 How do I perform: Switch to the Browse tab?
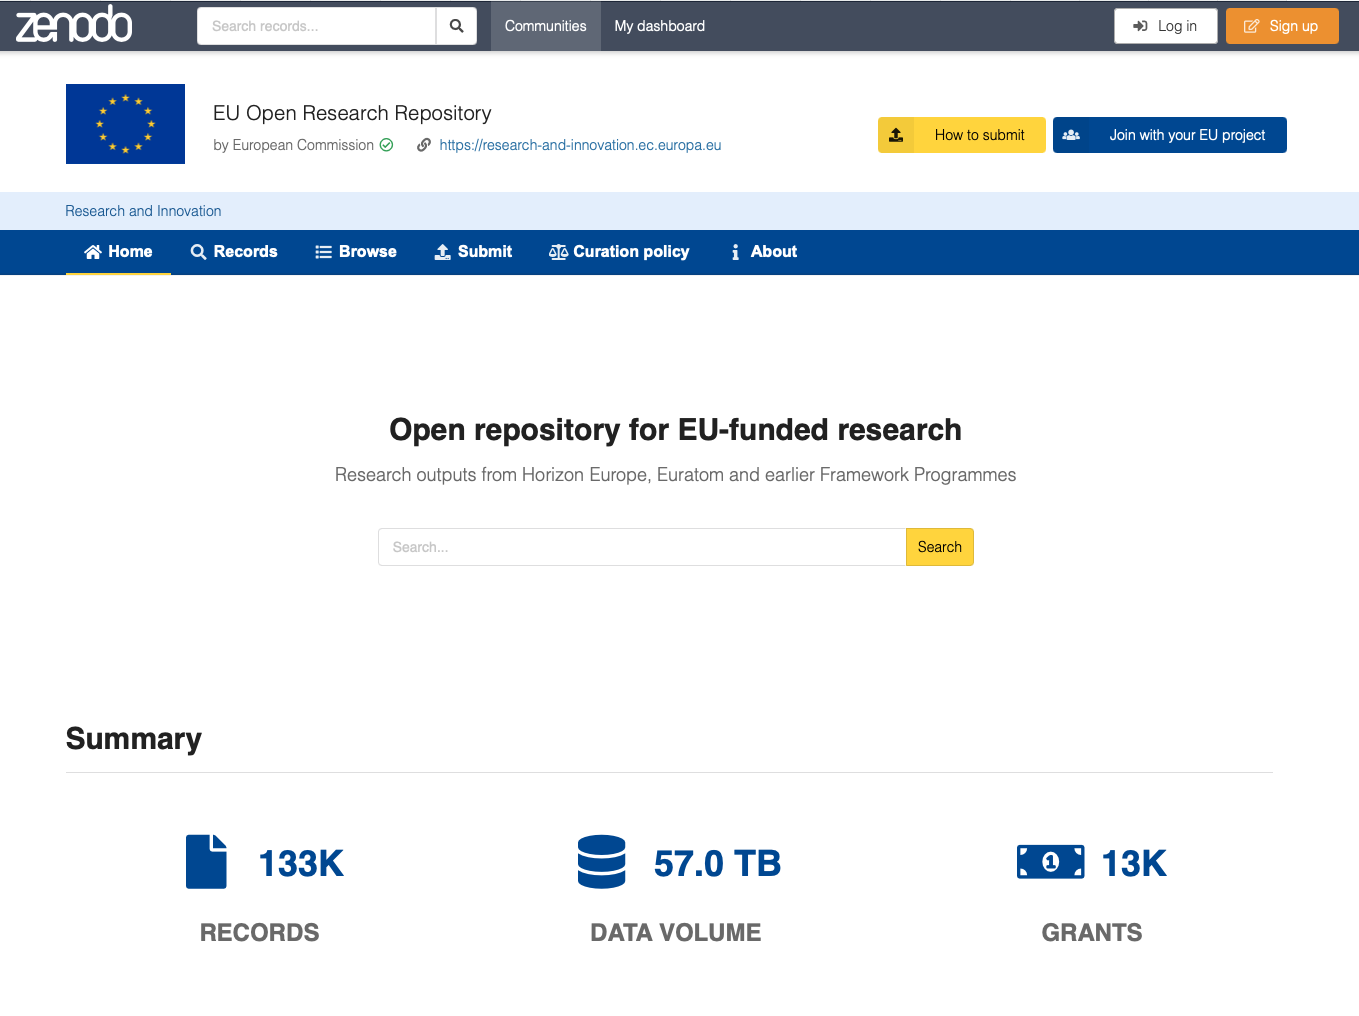coord(356,252)
